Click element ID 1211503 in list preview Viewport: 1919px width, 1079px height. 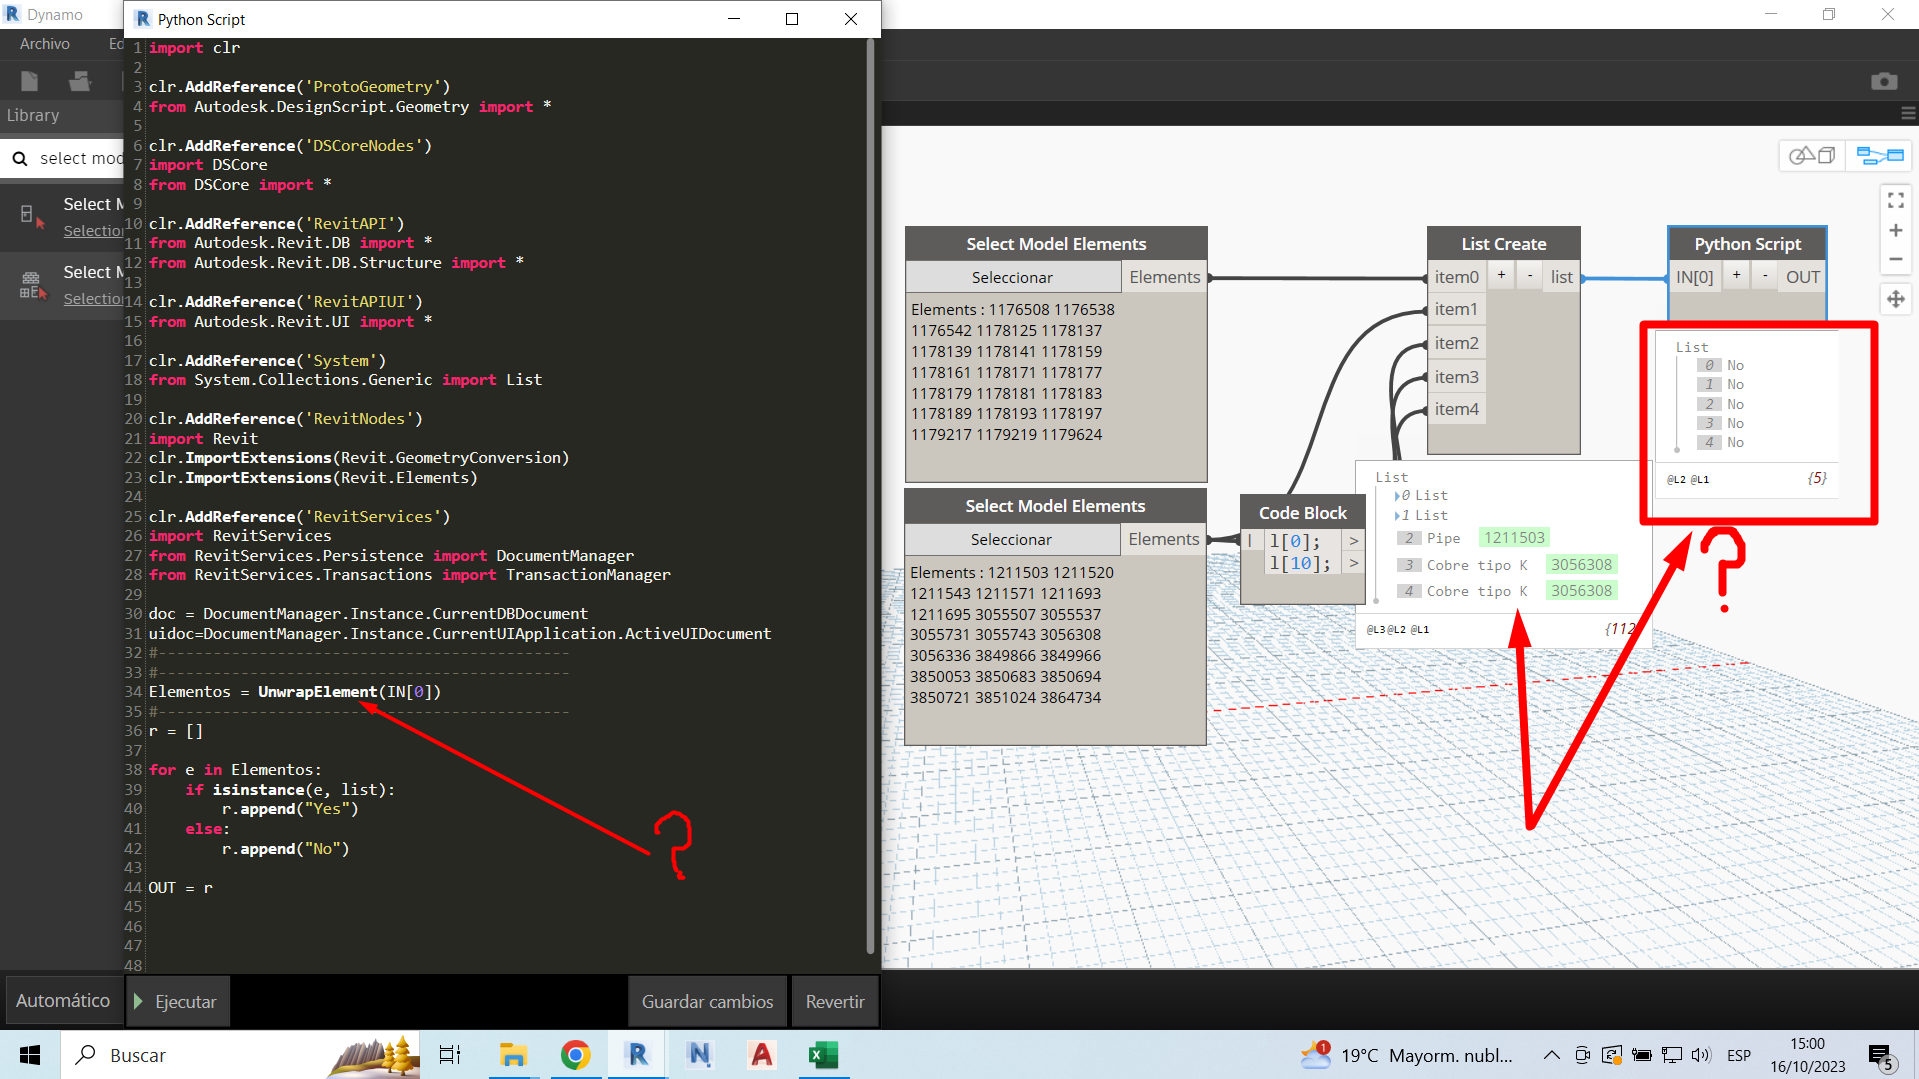point(1514,538)
